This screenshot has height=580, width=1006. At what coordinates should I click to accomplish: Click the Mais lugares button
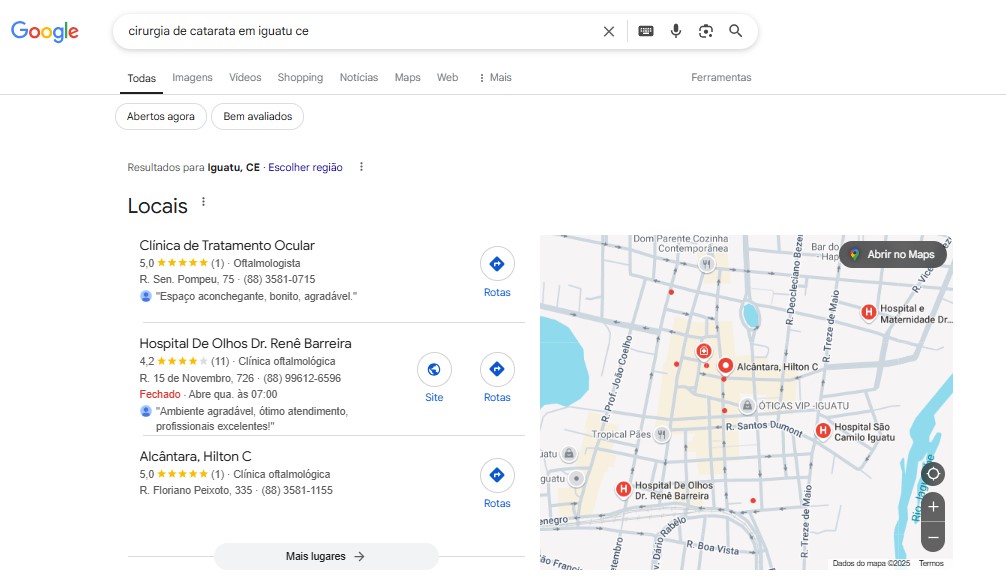326,556
